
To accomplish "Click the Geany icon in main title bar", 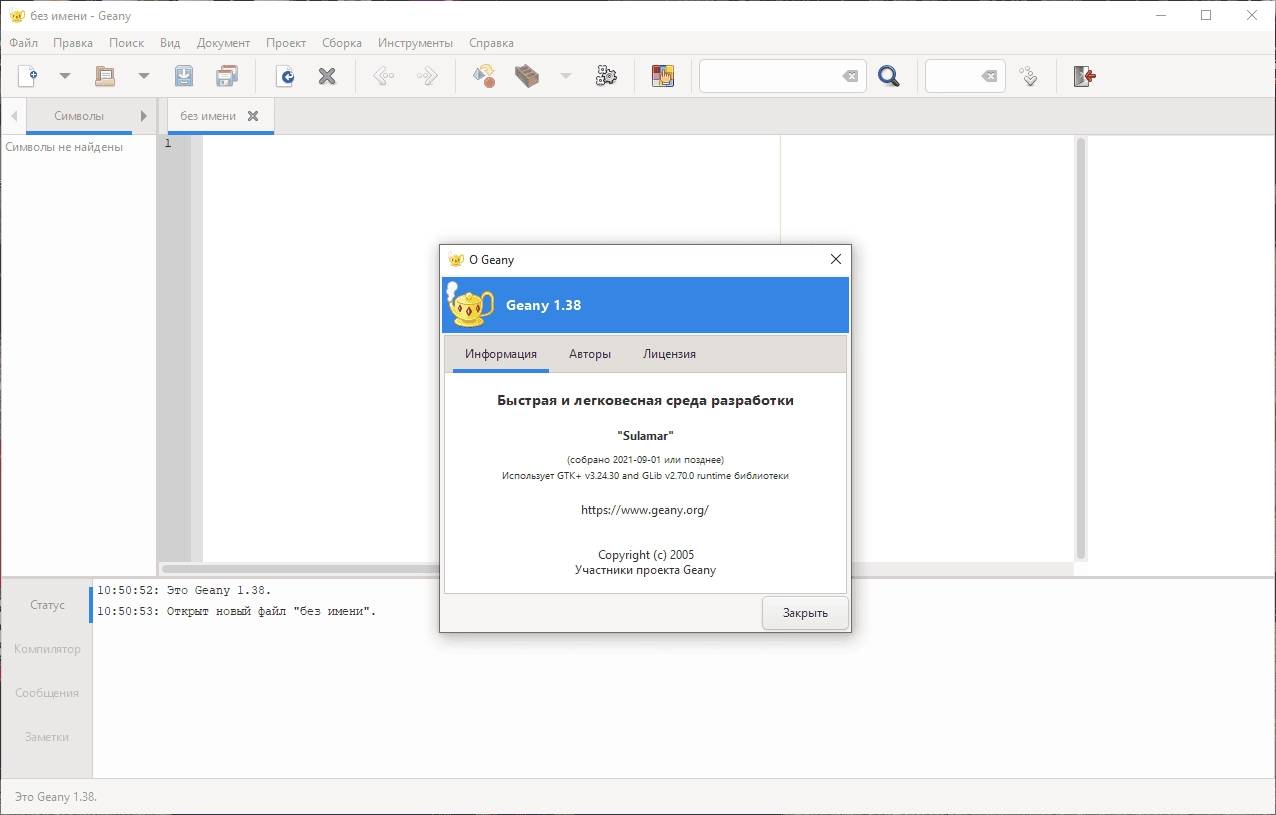I will pos(17,16).
